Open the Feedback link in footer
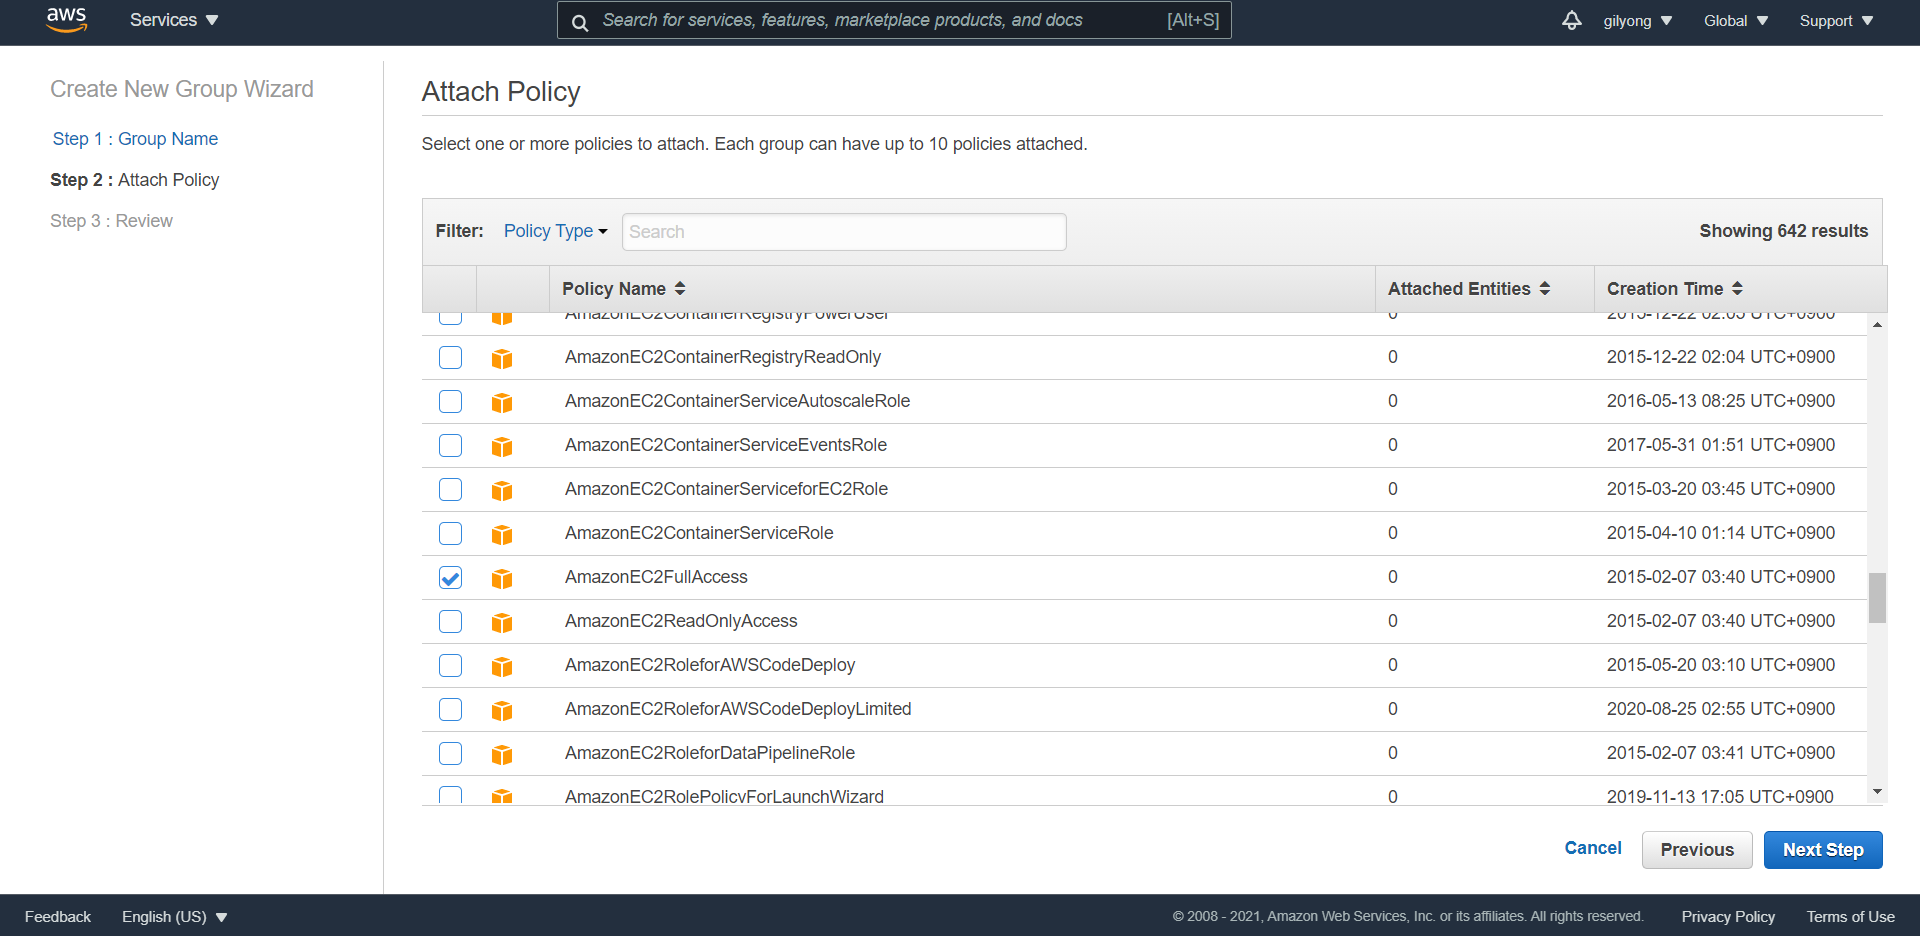Image resolution: width=1920 pixels, height=936 pixels. (58, 917)
